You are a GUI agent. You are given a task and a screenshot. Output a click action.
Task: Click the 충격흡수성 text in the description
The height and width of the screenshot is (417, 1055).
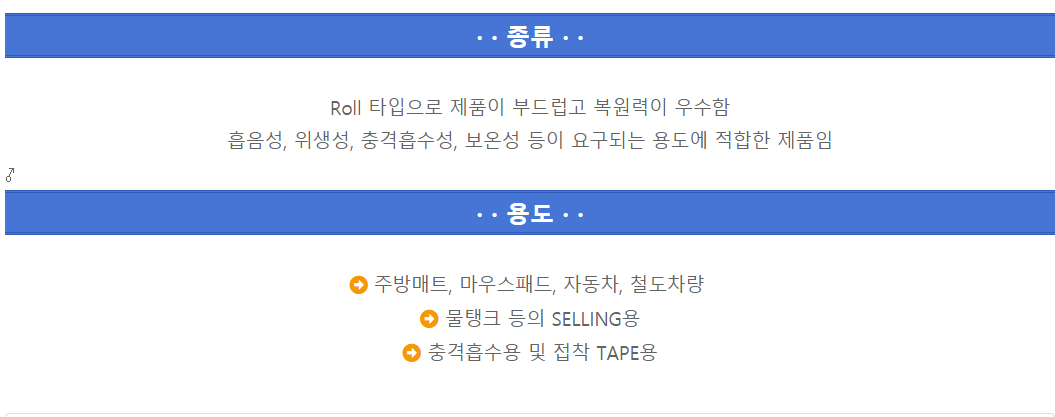405,141
